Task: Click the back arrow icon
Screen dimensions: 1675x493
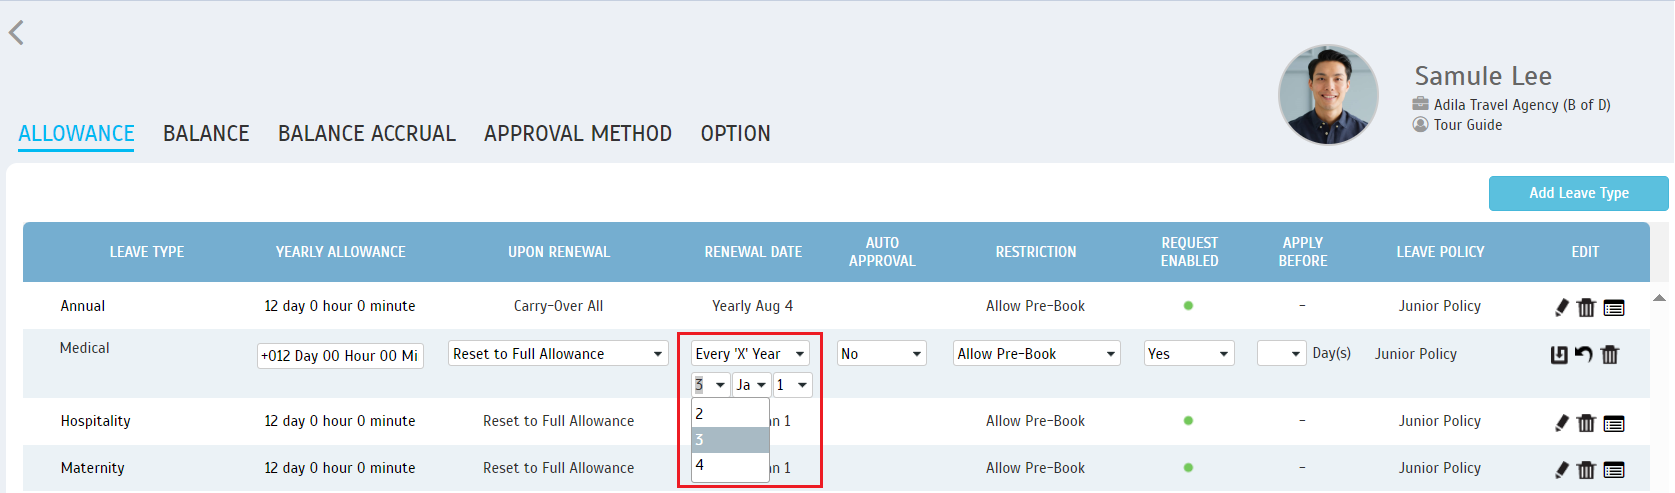Action: coord(16,33)
